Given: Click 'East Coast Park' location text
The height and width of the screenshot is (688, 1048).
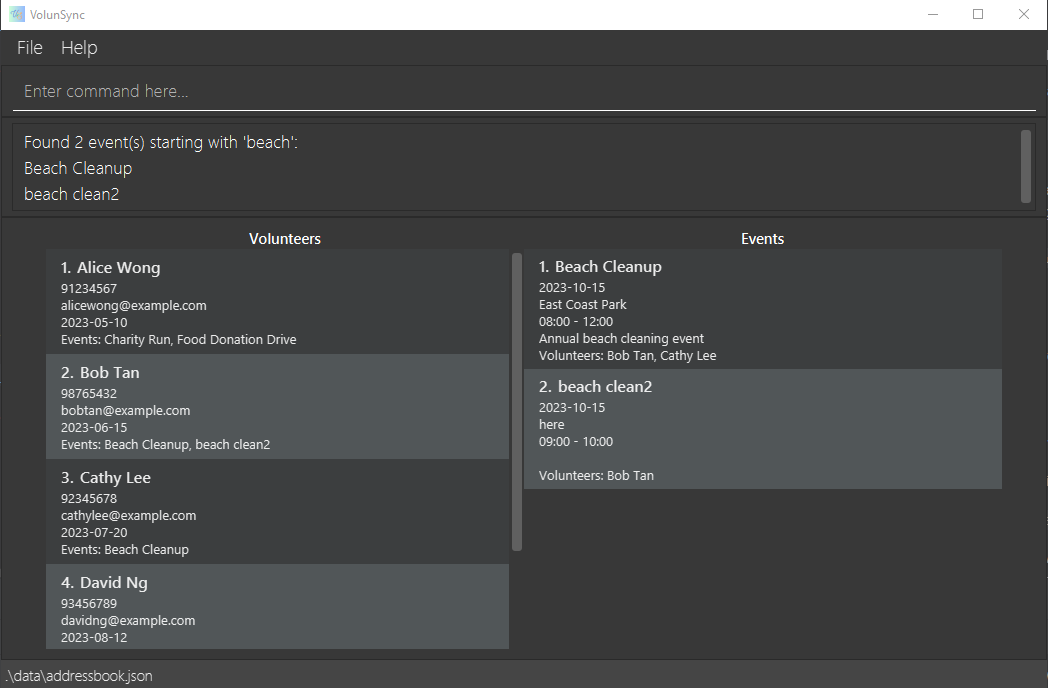Looking at the screenshot, I should point(583,304).
